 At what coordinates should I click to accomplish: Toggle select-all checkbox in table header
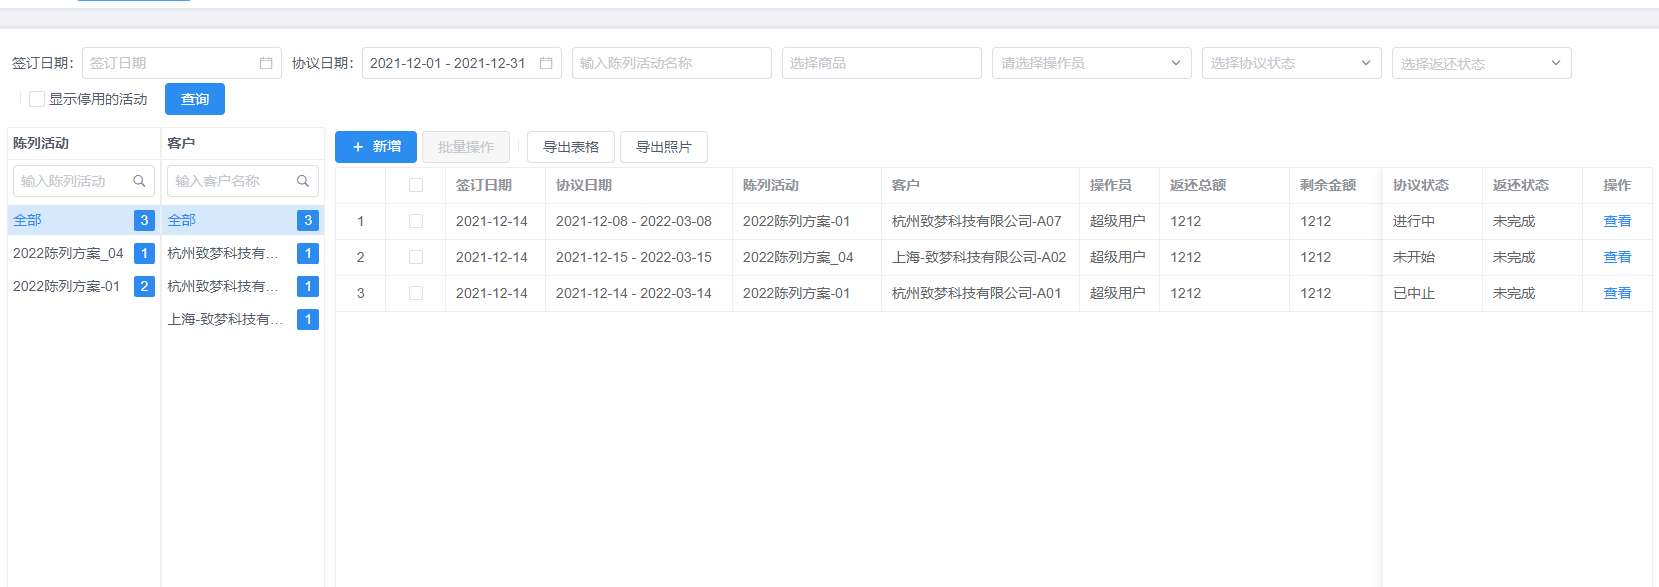[x=416, y=185]
